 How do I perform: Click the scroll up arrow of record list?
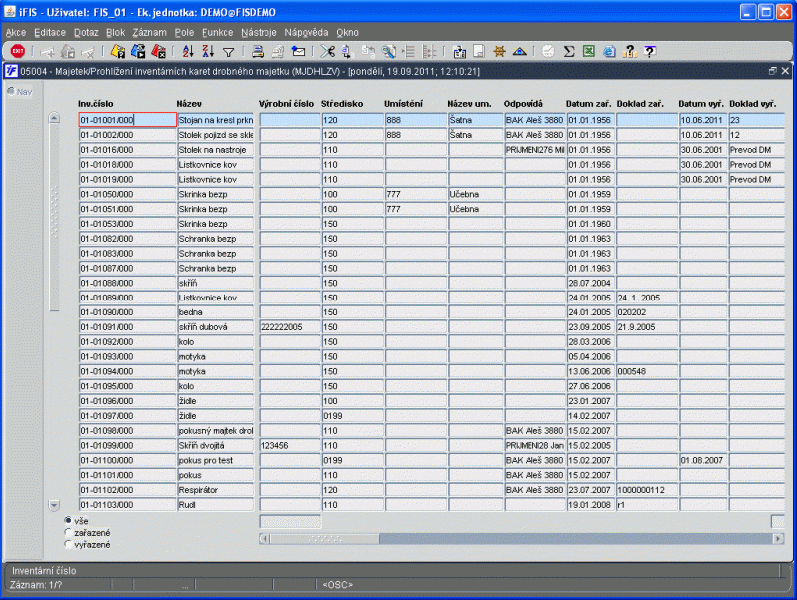tap(55, 119)
